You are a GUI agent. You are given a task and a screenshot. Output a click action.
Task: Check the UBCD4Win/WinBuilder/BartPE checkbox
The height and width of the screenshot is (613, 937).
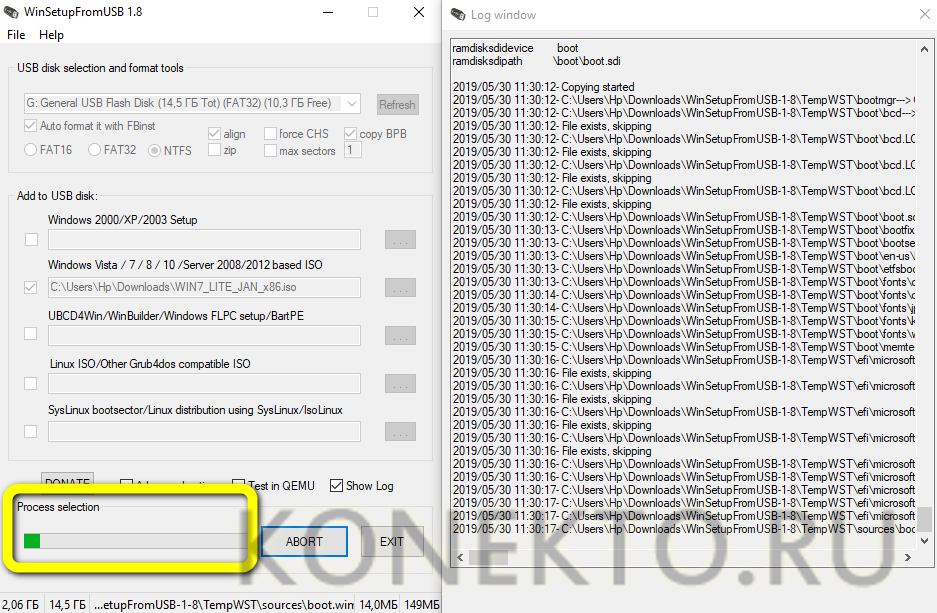coord(30,334)
